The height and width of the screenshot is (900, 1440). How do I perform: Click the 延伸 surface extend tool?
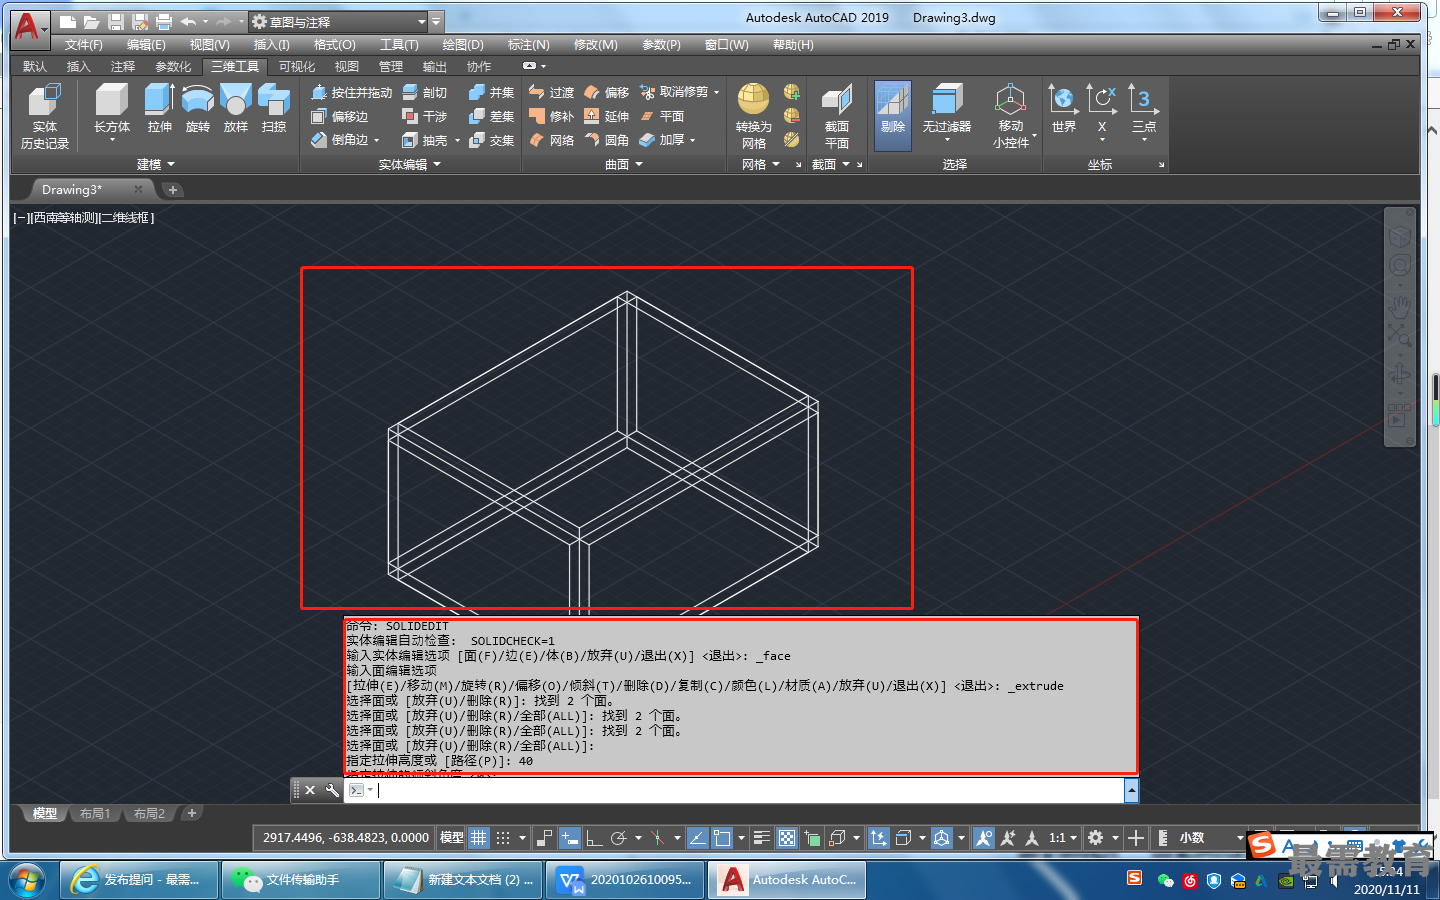tap(607, 116)
